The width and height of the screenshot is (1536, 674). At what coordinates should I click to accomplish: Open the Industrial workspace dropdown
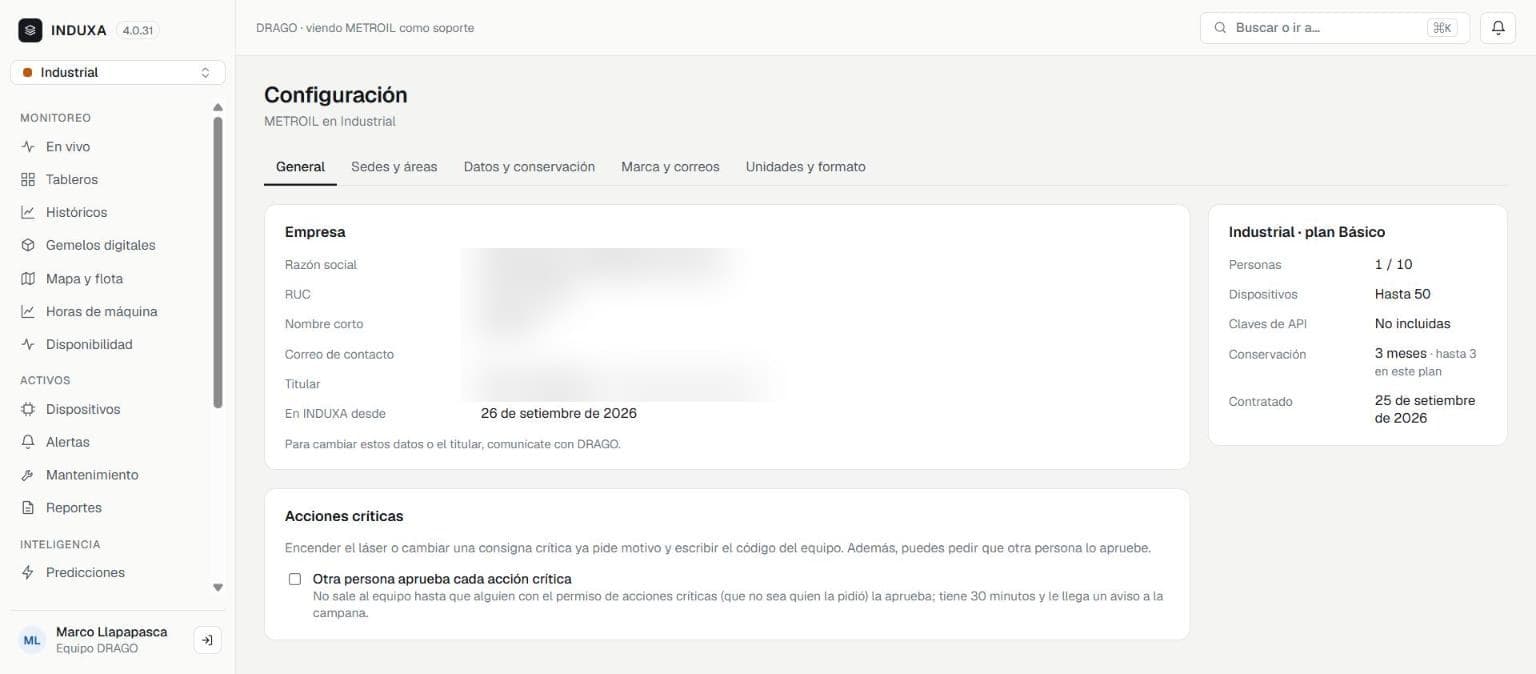118,73
